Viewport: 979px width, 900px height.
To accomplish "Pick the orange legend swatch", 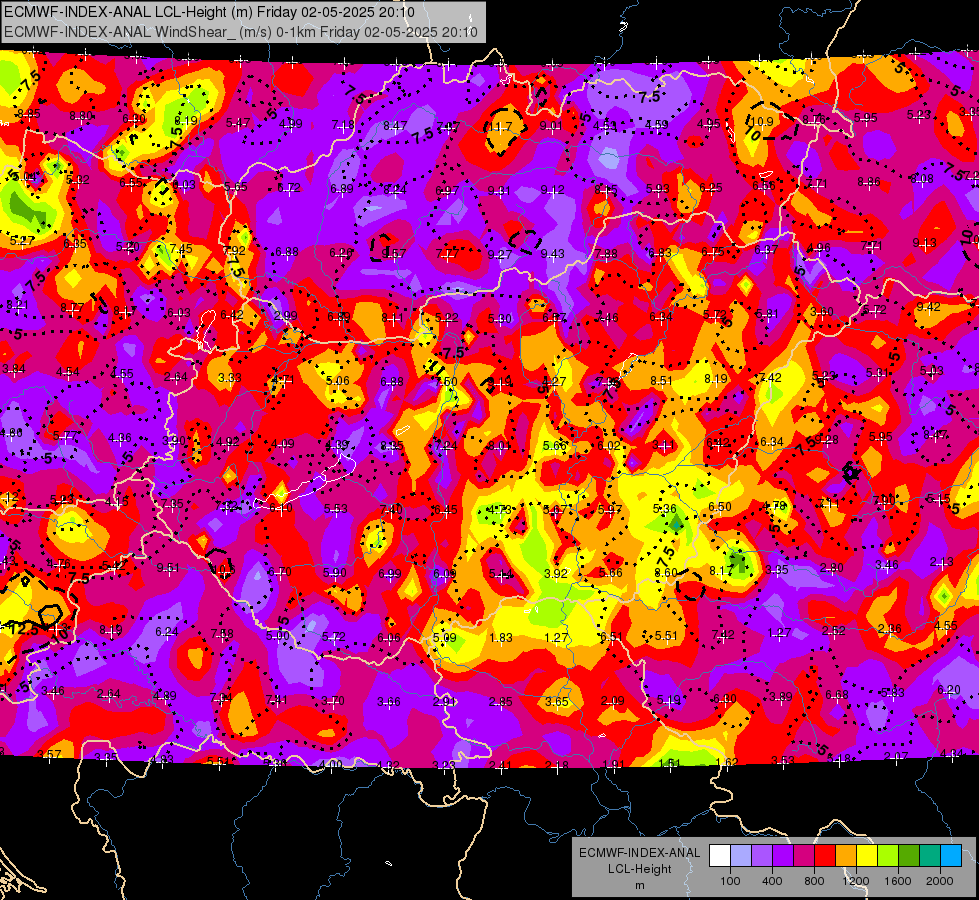I will (846, 856).
